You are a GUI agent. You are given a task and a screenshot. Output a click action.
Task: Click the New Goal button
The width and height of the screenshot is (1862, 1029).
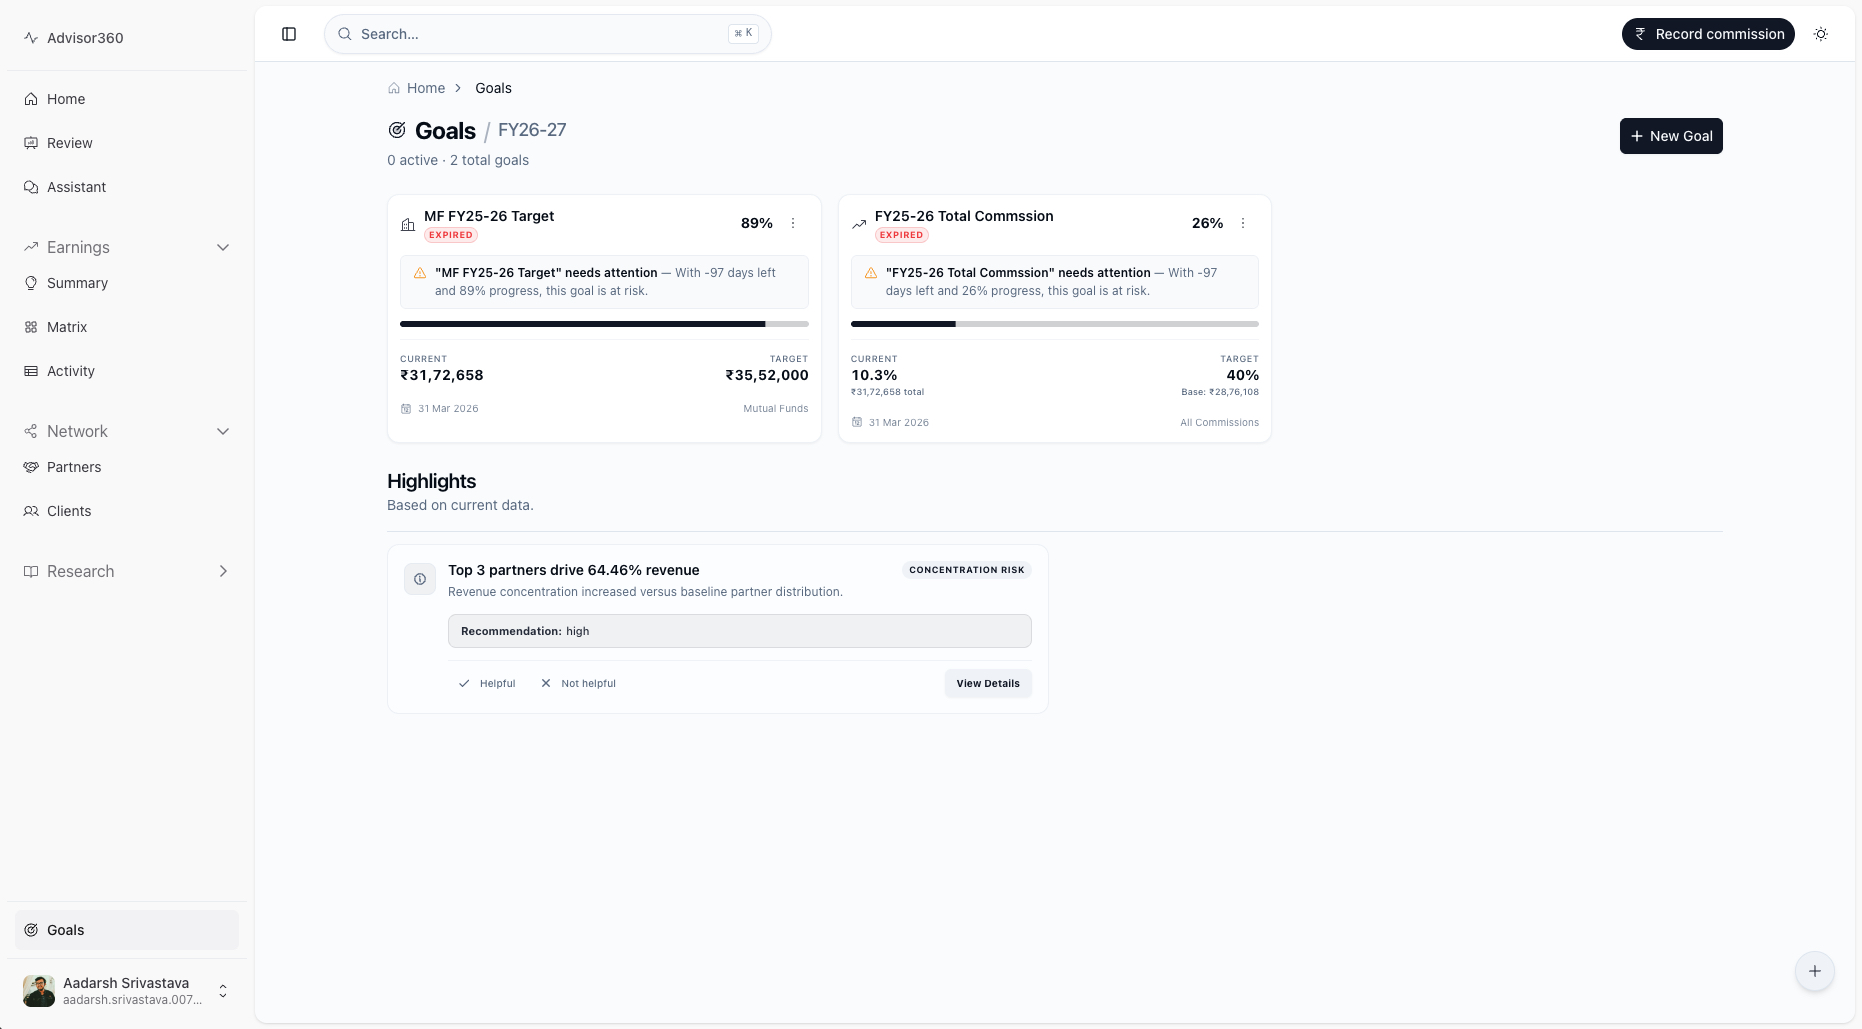(x=1671, y=136)
